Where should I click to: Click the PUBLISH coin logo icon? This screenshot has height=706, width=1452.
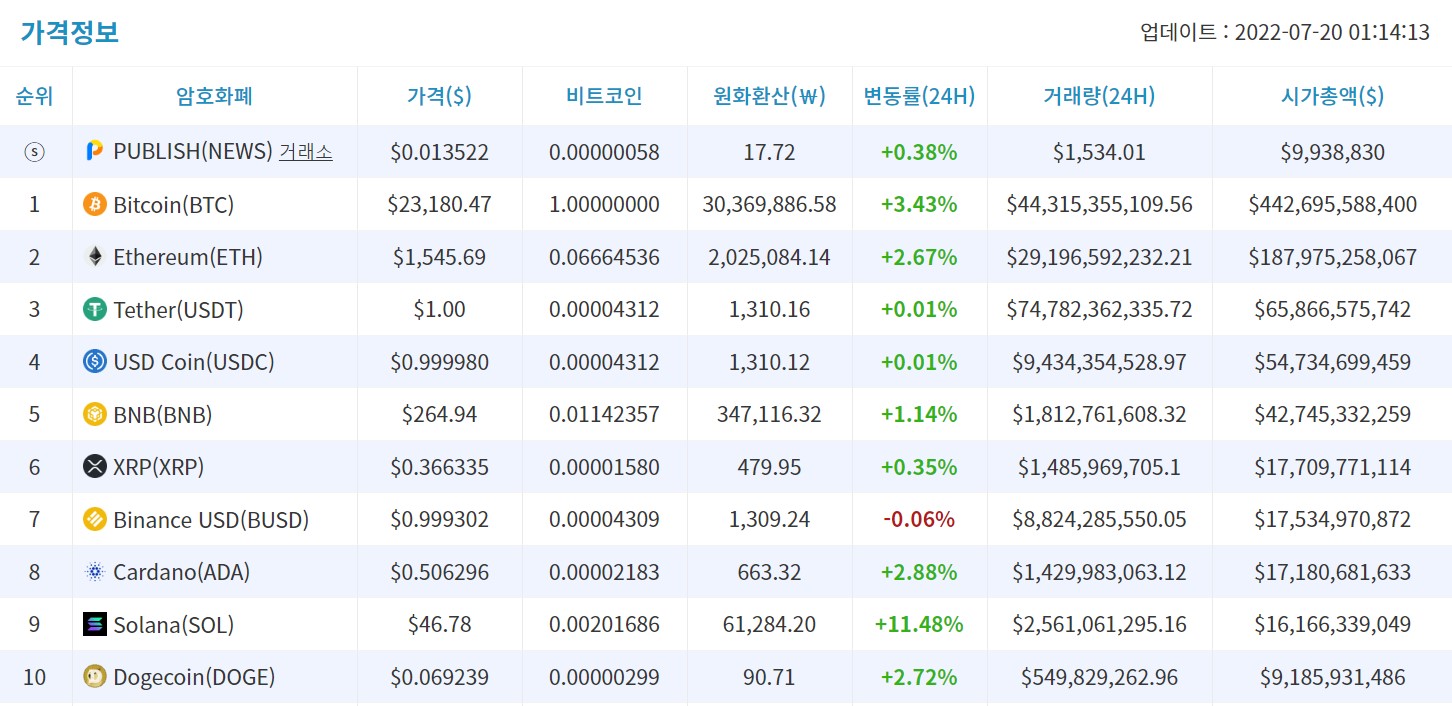pyautogui.click(x=94, y=151)
